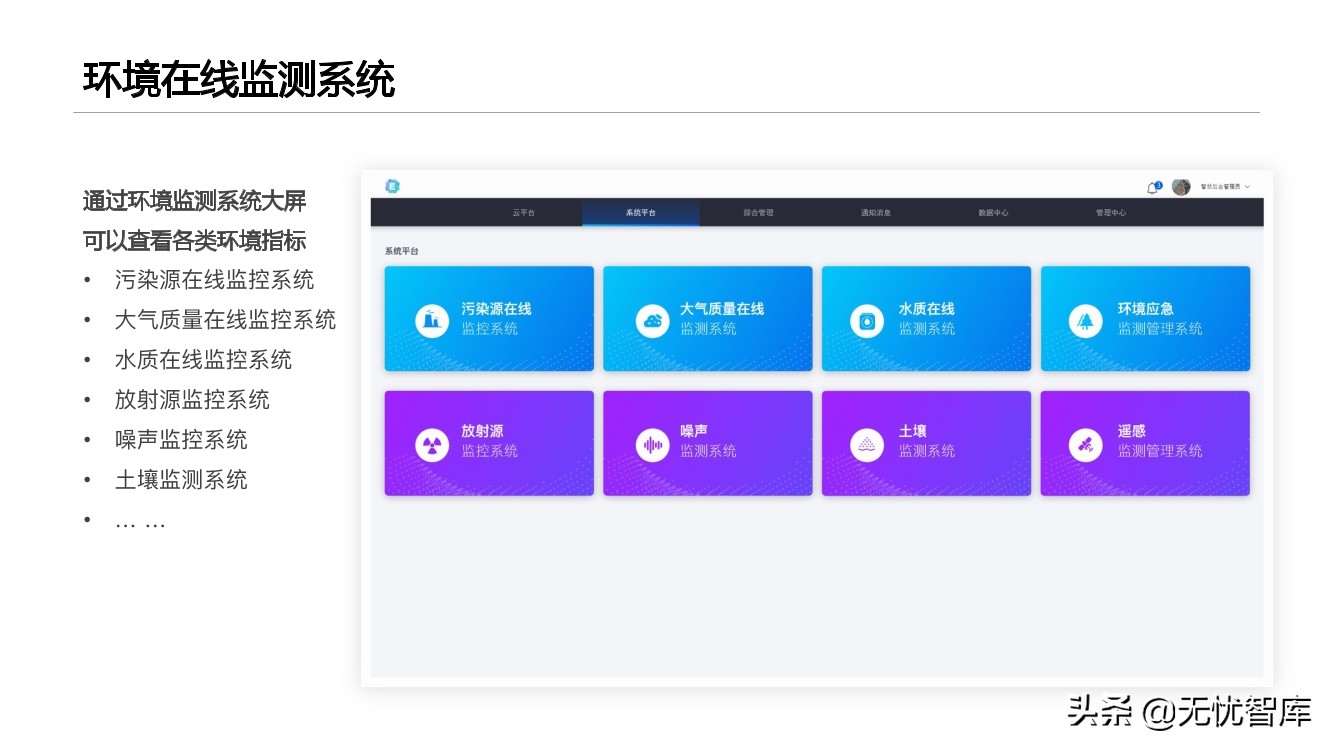The height and width of the screenshot is (750, 1333).
Task: Open the notifications bell
Action: point(1152,188)
